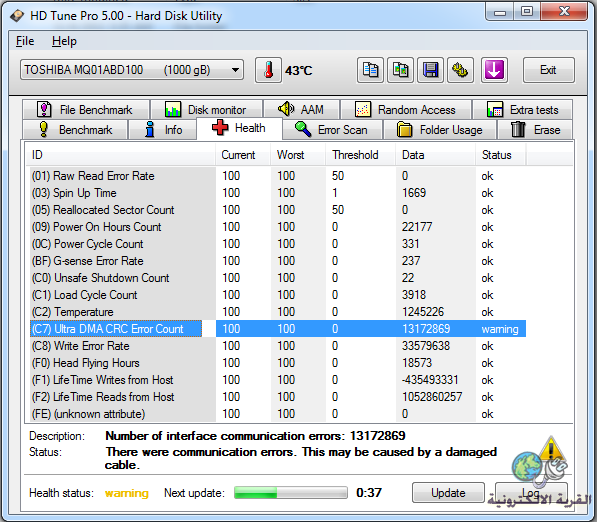Click the data value 18573
Screen dimensions: 597x522
pos(417,363)
